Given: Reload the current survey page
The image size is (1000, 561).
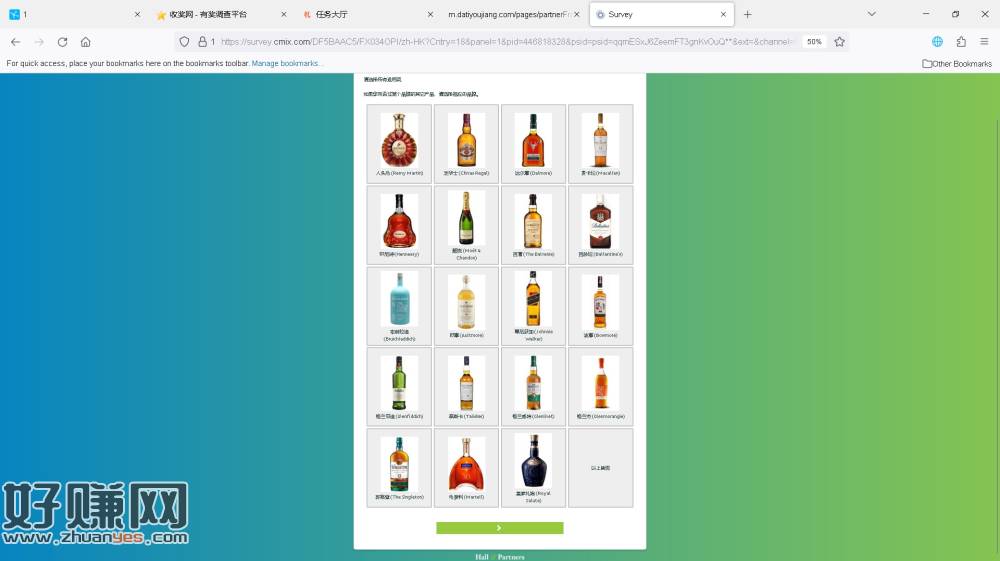Looking at the screenshot, I should [x=62, y=42].
